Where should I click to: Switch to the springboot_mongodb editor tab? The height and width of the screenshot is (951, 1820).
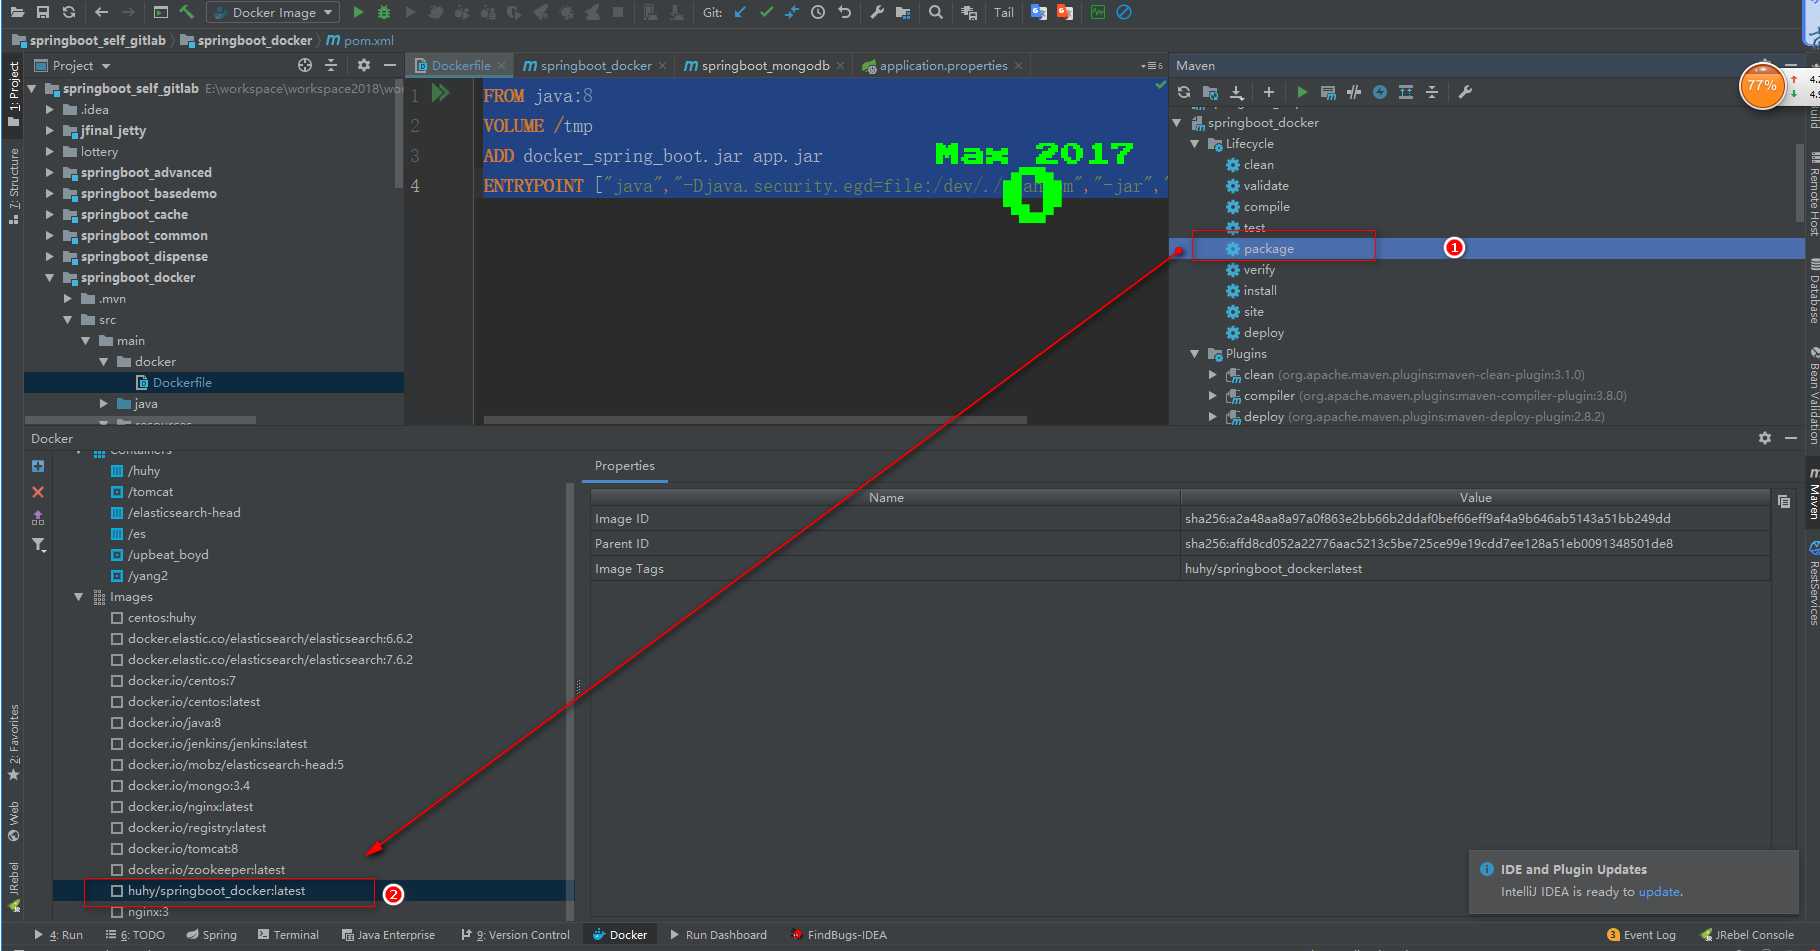point(764,65)
